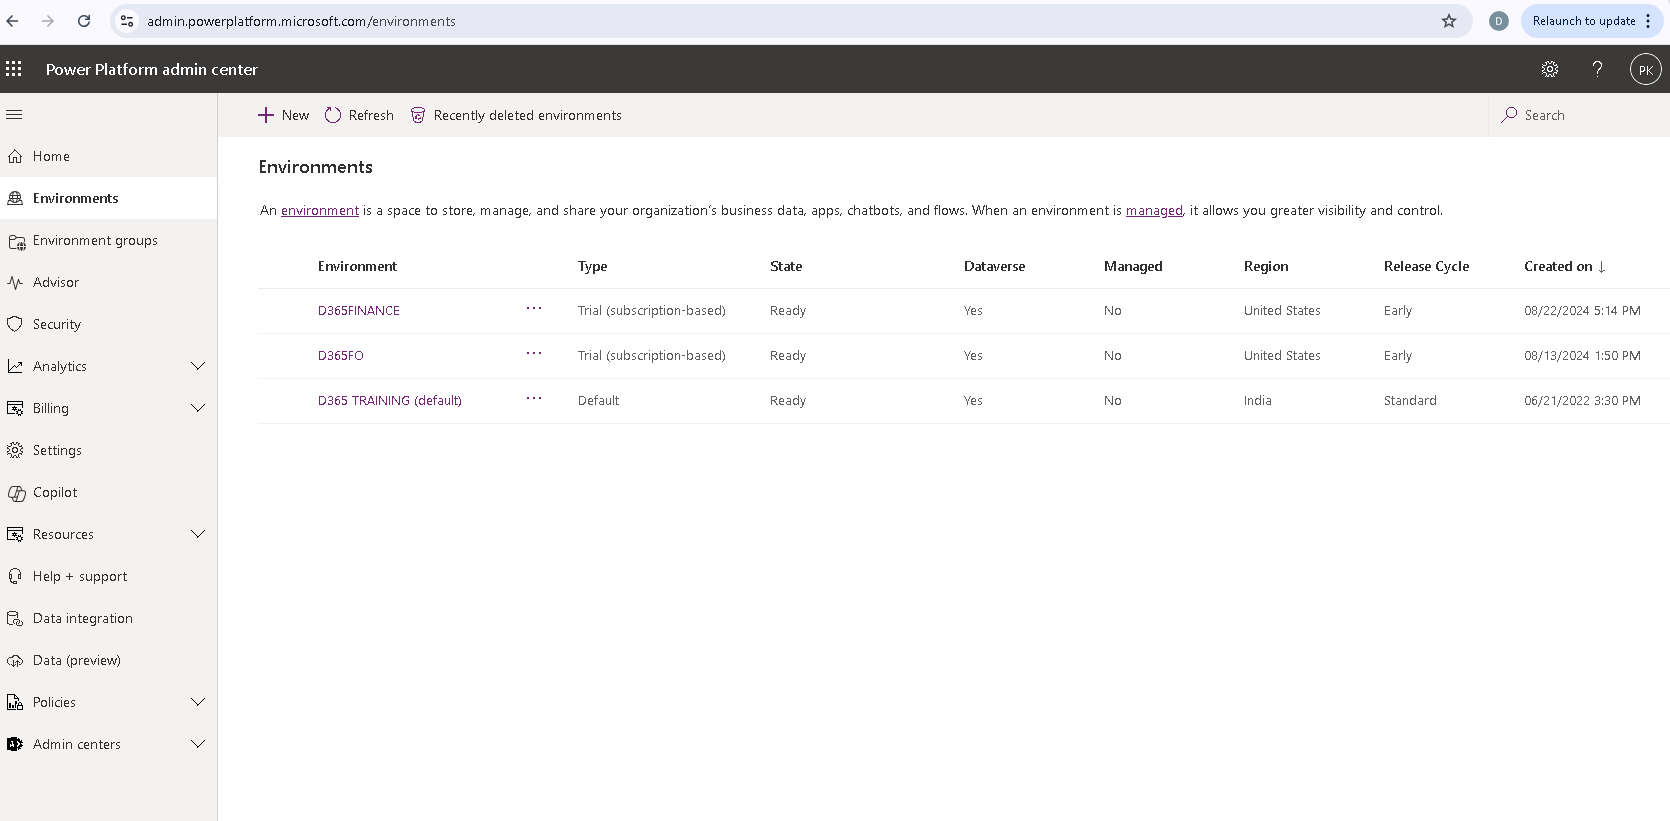Viewport: 1670px width, 821px height.
Task: Click the Help + support headset icon
Action: point(15,576)
